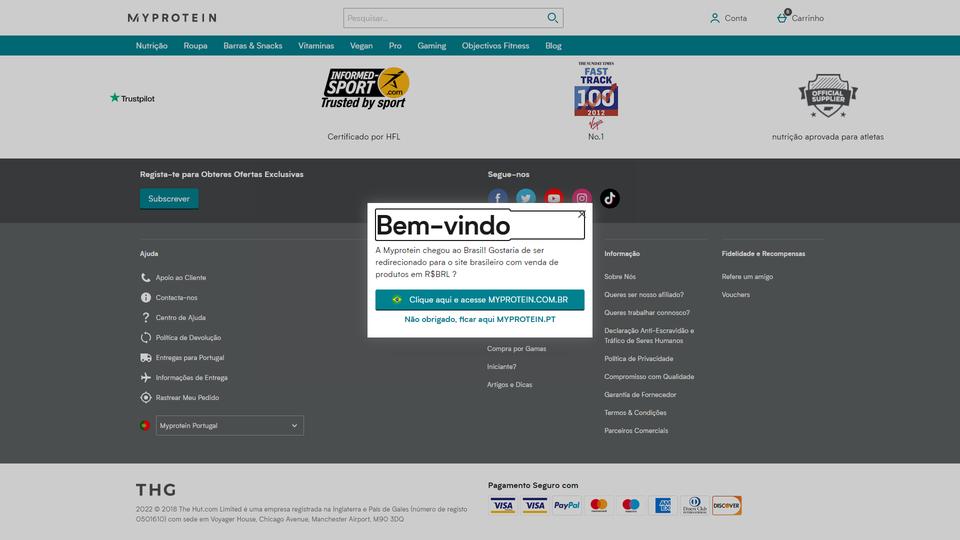Click the airplane icon beside Informações de Entrega

pos(146,378)
